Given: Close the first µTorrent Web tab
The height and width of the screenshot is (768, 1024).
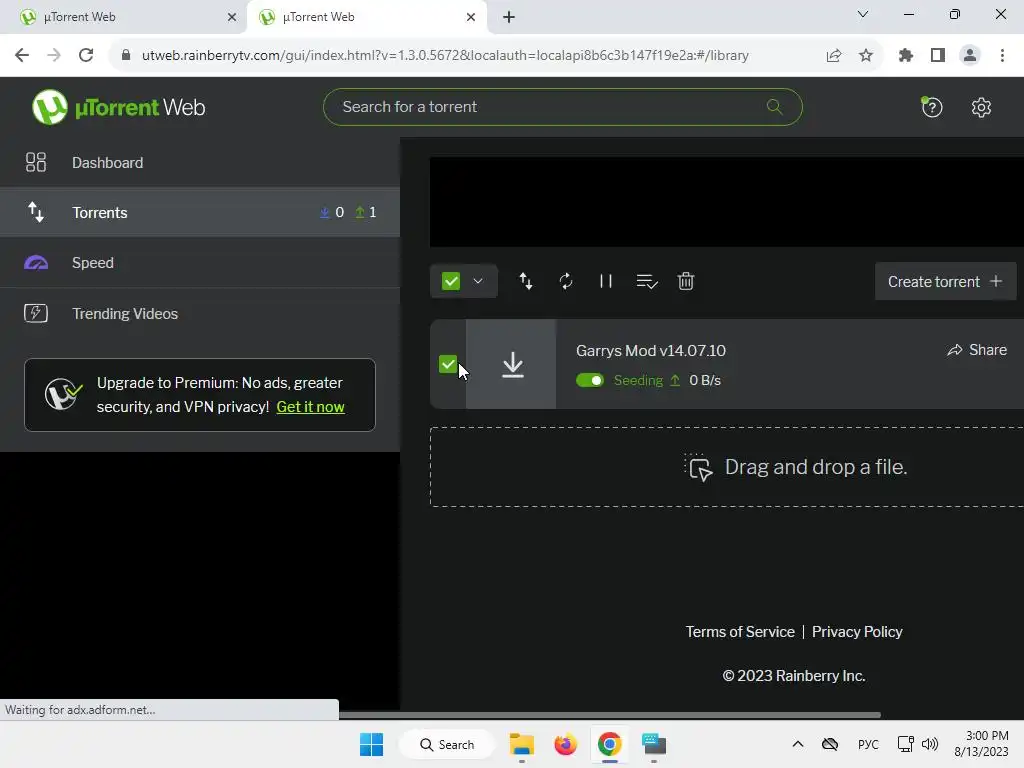Looking at the screenshot, I should point(232,17).
